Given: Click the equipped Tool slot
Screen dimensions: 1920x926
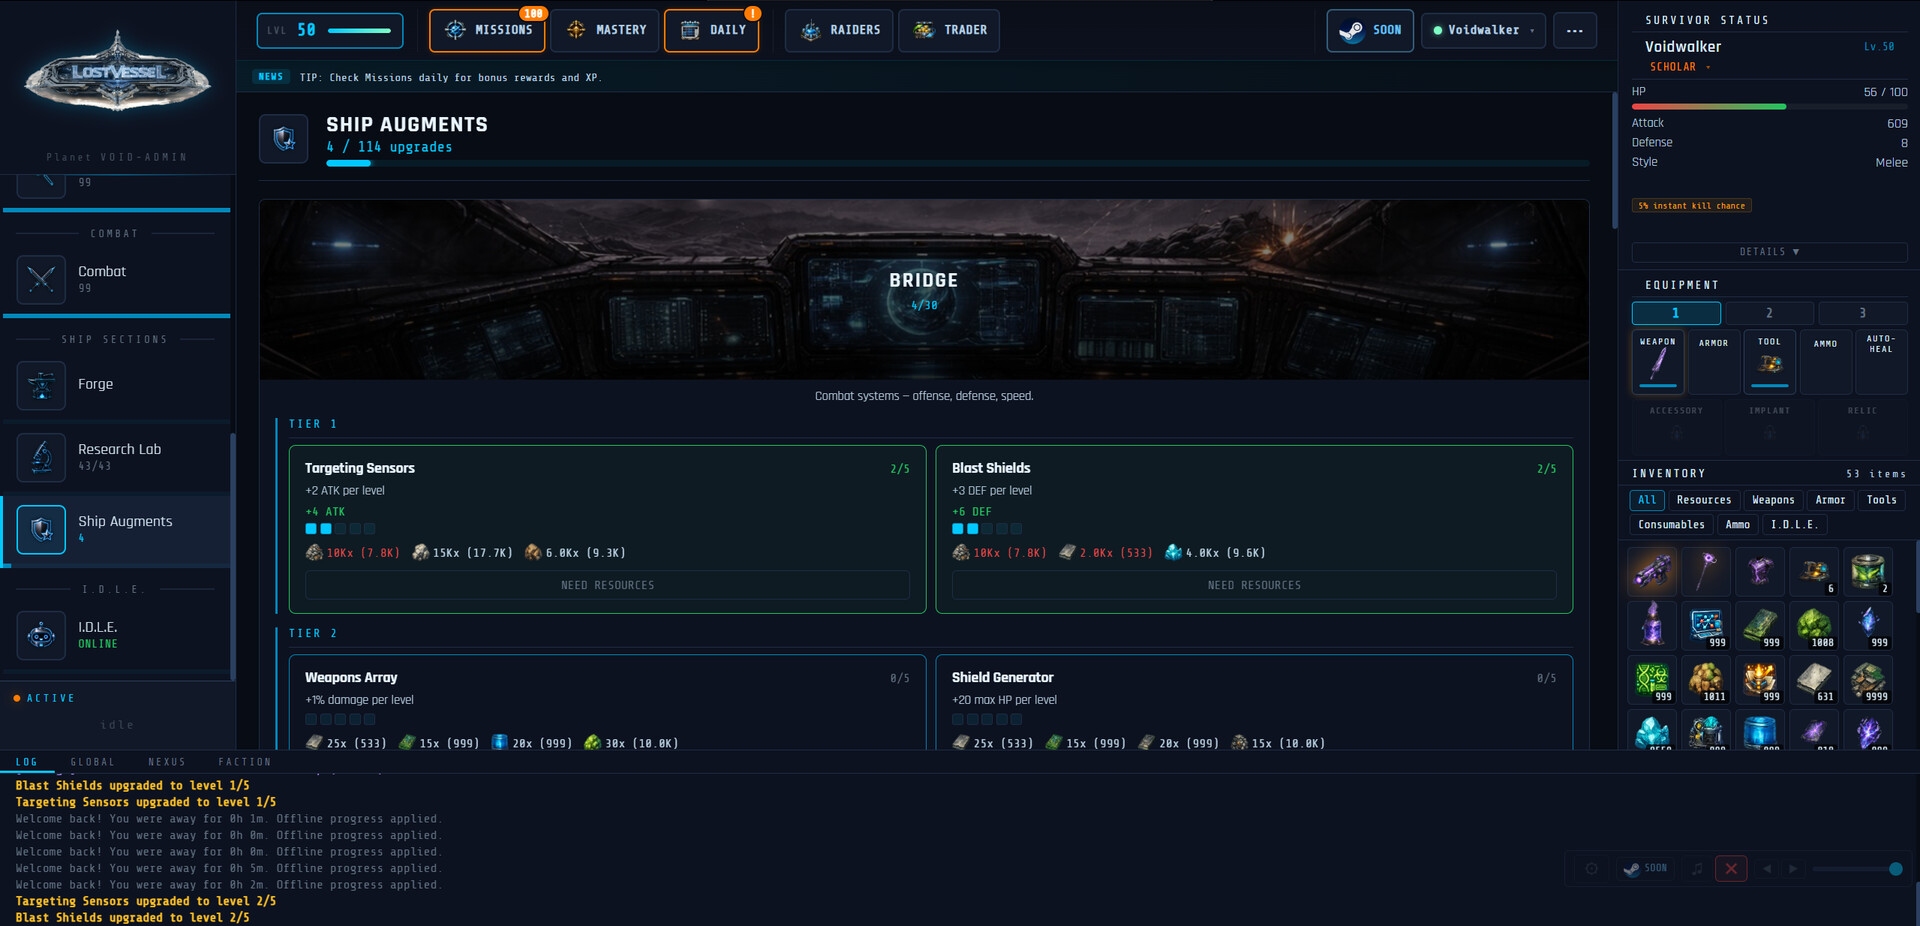Looking at the screenshot, I should click(x=1769, y=362).
